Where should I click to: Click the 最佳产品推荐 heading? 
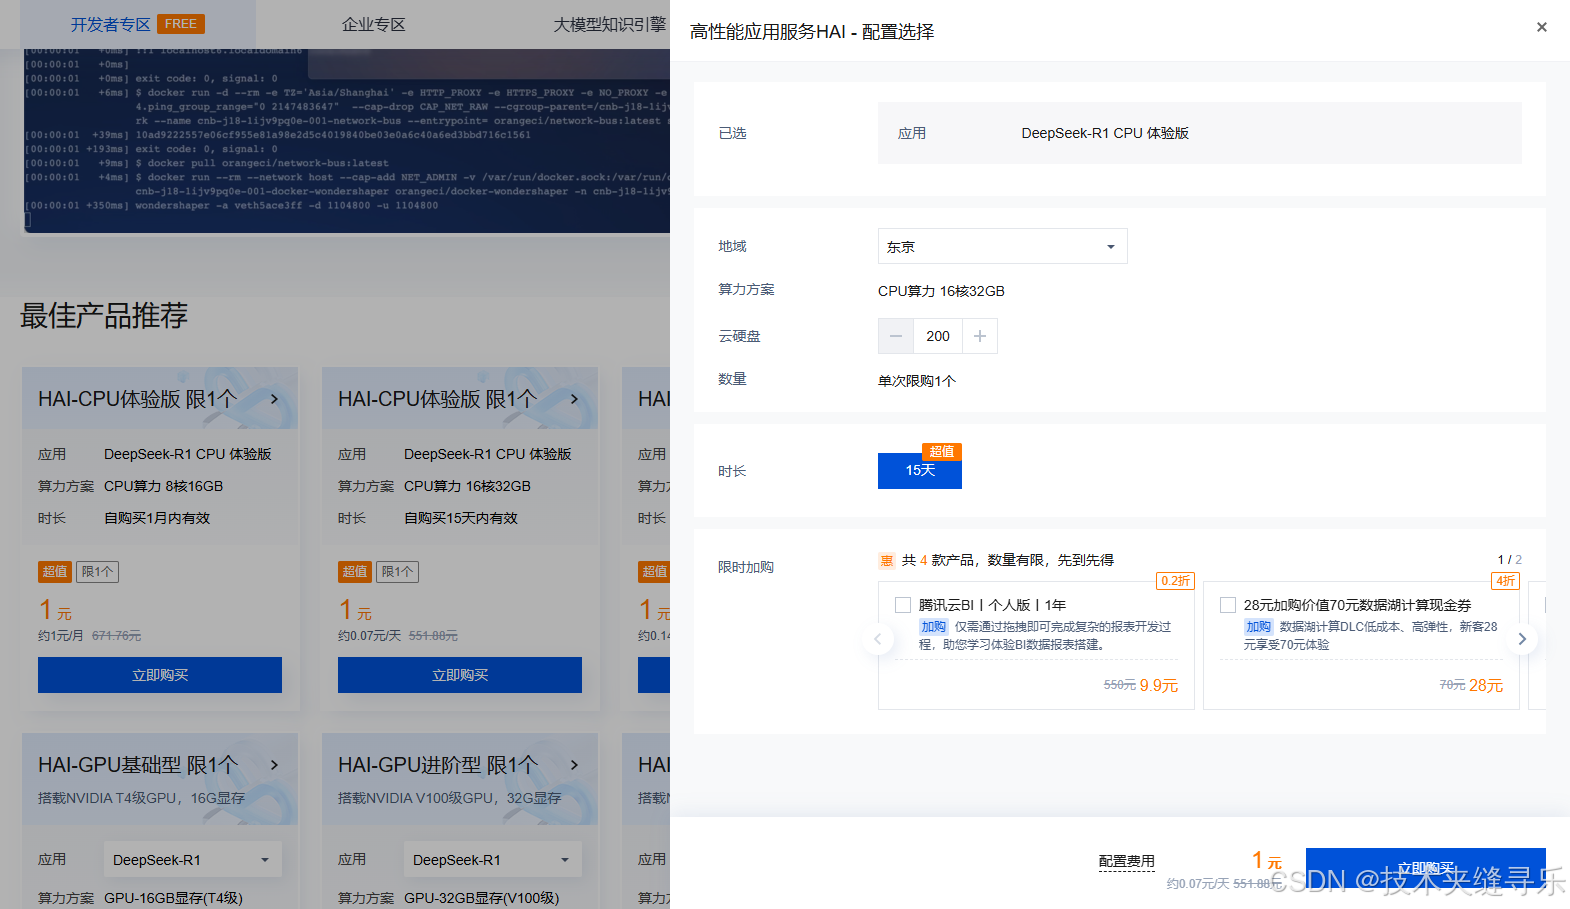click(x=104, y=316)
